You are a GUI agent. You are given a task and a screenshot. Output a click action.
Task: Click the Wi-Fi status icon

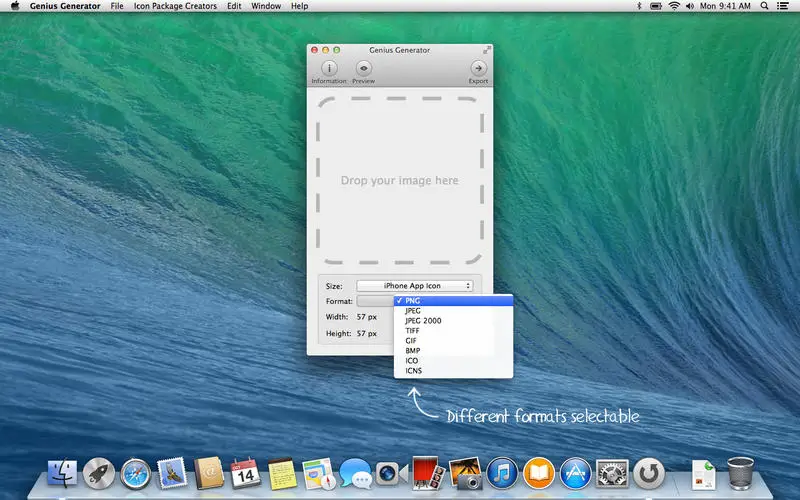pos(674,6)
